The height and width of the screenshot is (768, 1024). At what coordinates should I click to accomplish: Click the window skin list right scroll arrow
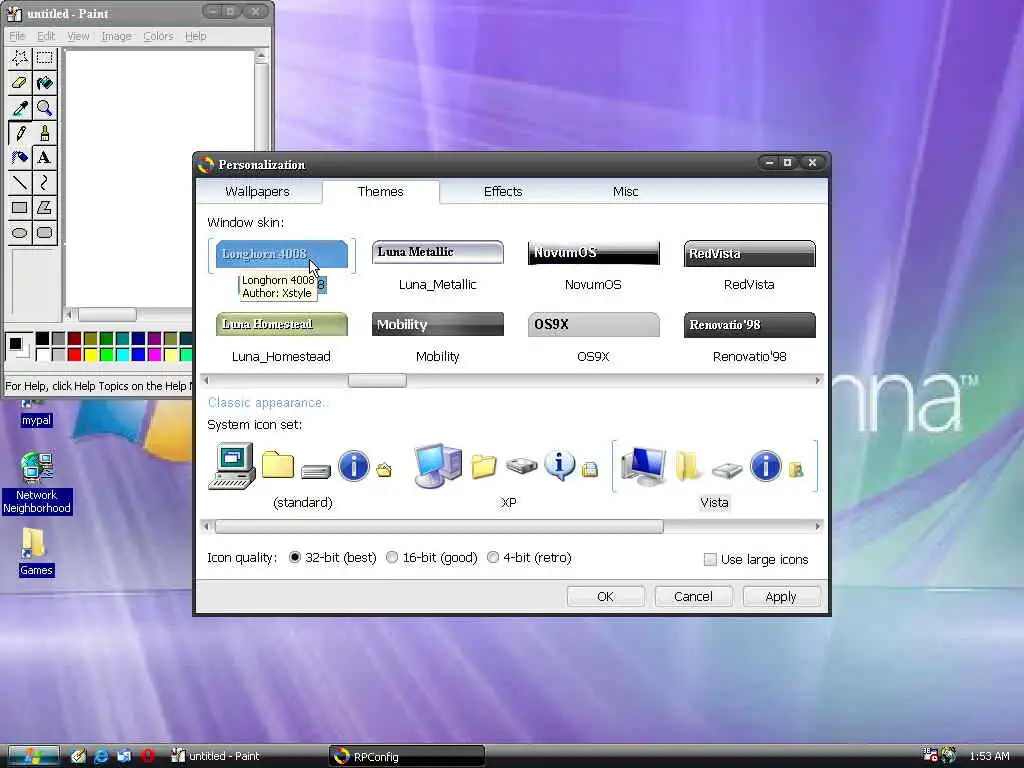click(817, 380)
